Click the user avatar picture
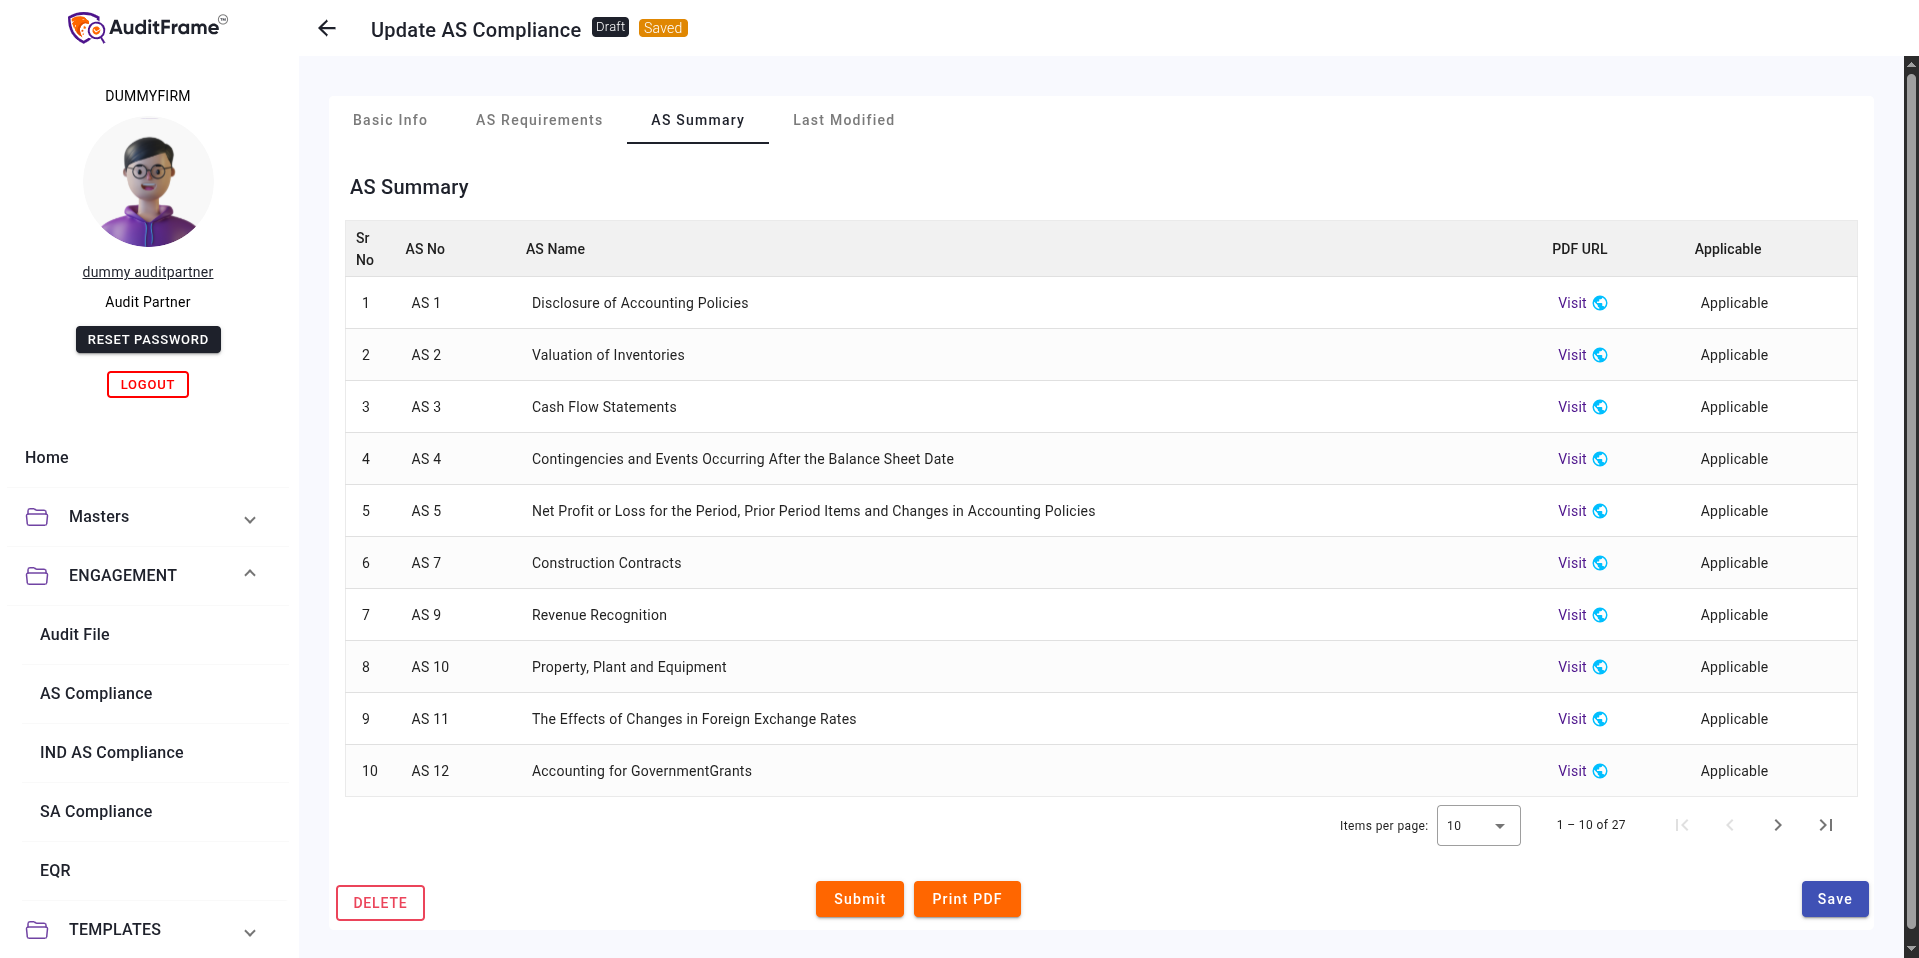The height and width of the screenshot is (958, 1919). point(148,182)
